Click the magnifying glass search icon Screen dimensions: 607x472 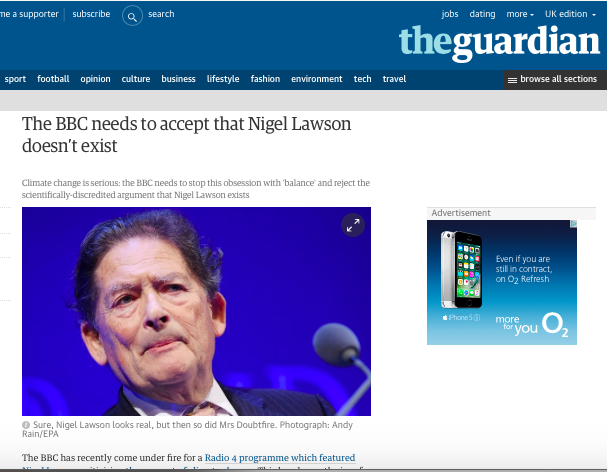(132, 16)
